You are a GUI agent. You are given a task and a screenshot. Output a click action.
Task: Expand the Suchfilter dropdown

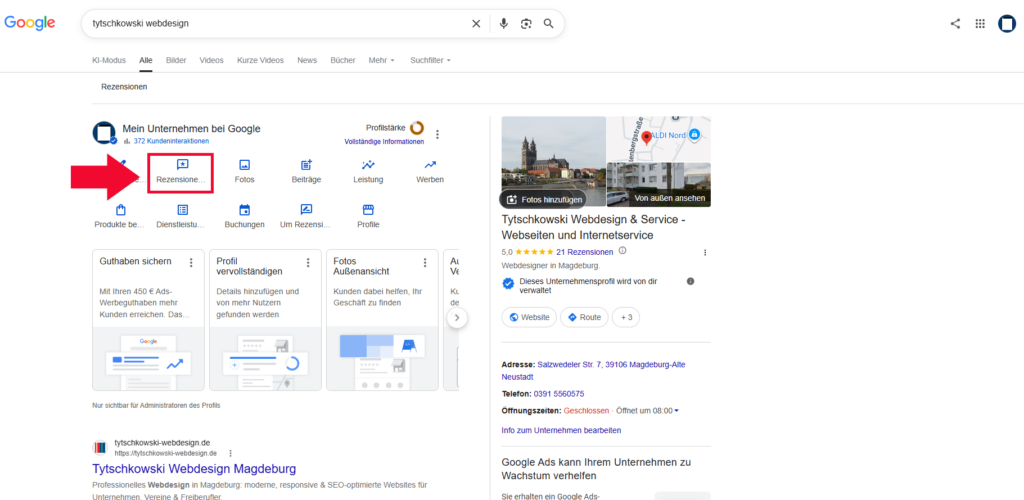point(430,60)
